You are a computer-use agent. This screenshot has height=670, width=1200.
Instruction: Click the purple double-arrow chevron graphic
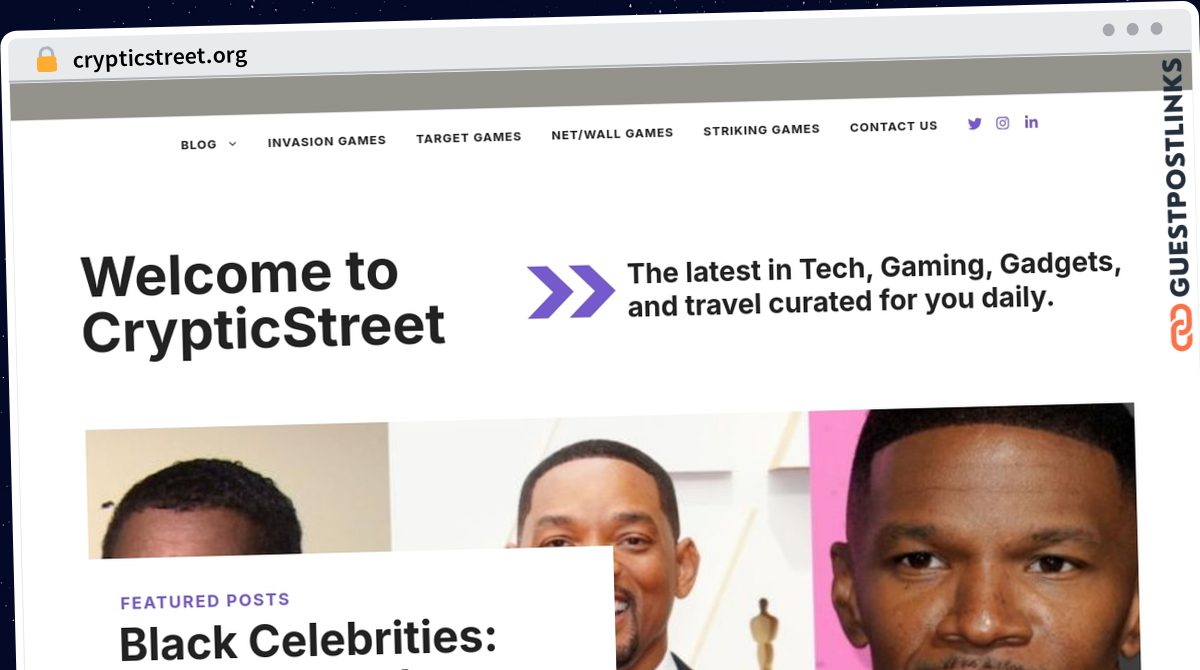coord(571,292)
